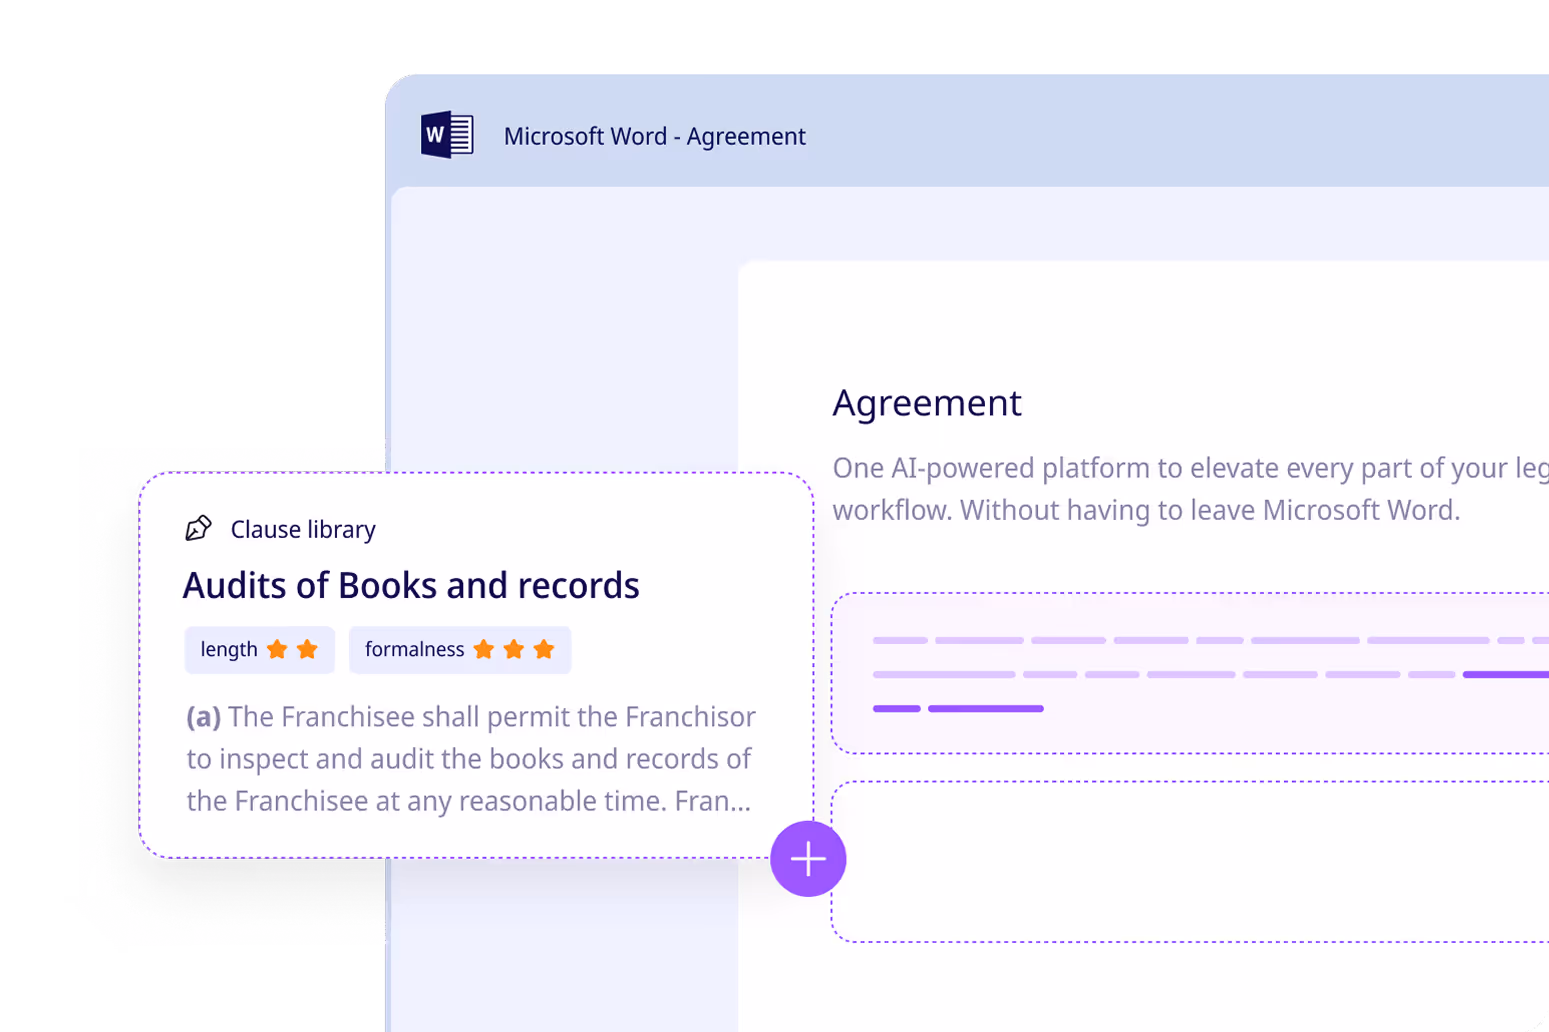
Task: Click the empty dashed clause drop area
Action: 1190,862
